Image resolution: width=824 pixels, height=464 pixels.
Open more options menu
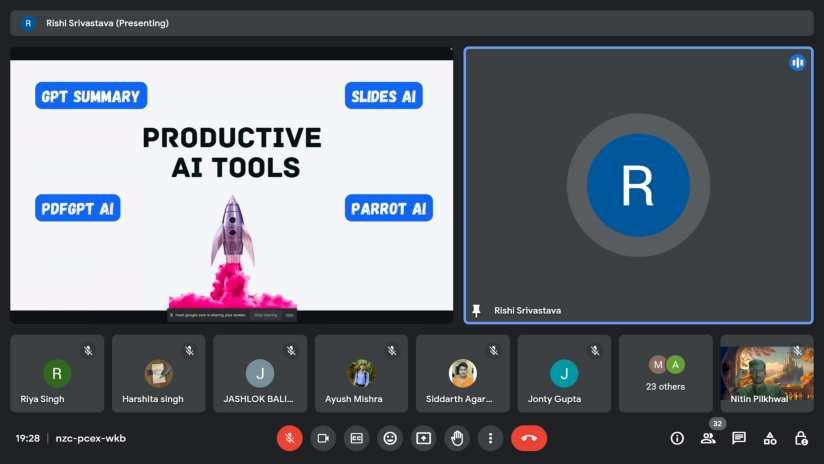click(490, 438)
